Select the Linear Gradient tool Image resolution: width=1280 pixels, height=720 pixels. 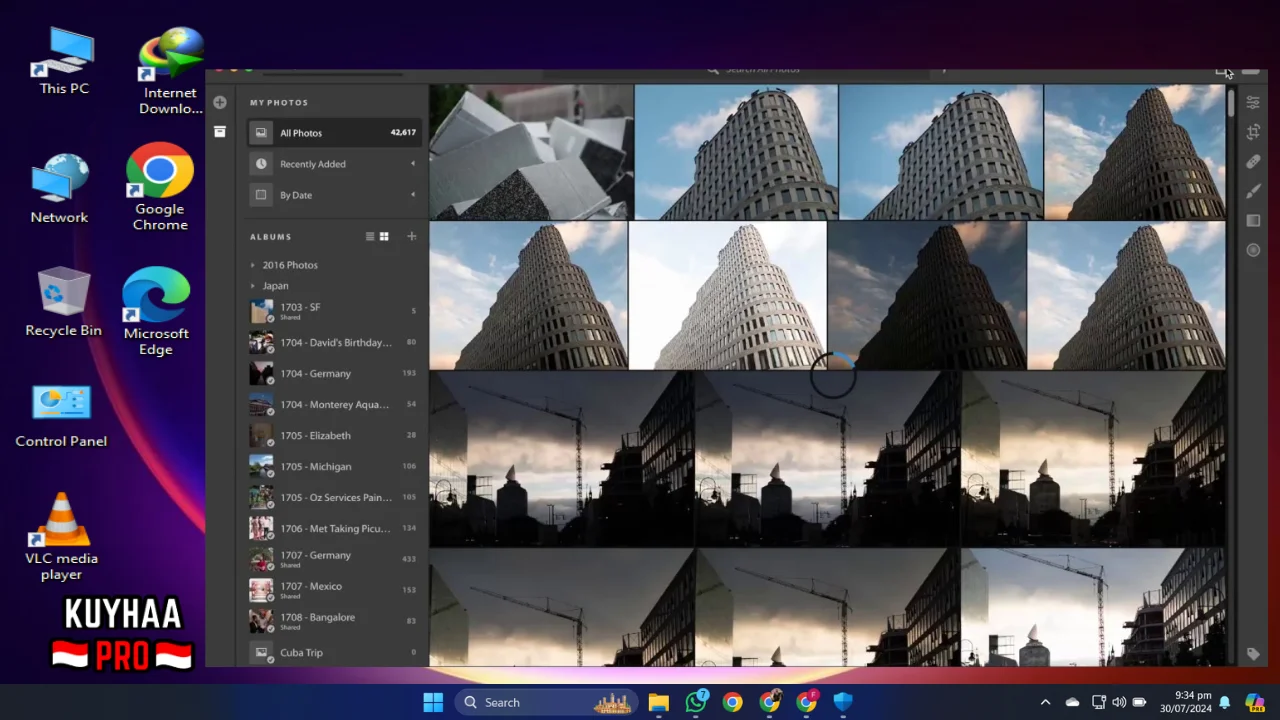1253,220
